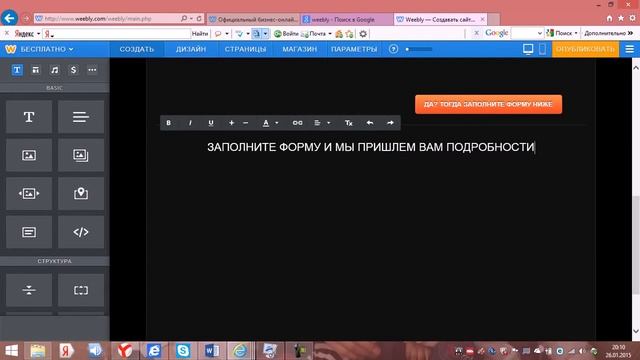
Task: Expand alignment dropdown arrow
Action: pos(329,123)
